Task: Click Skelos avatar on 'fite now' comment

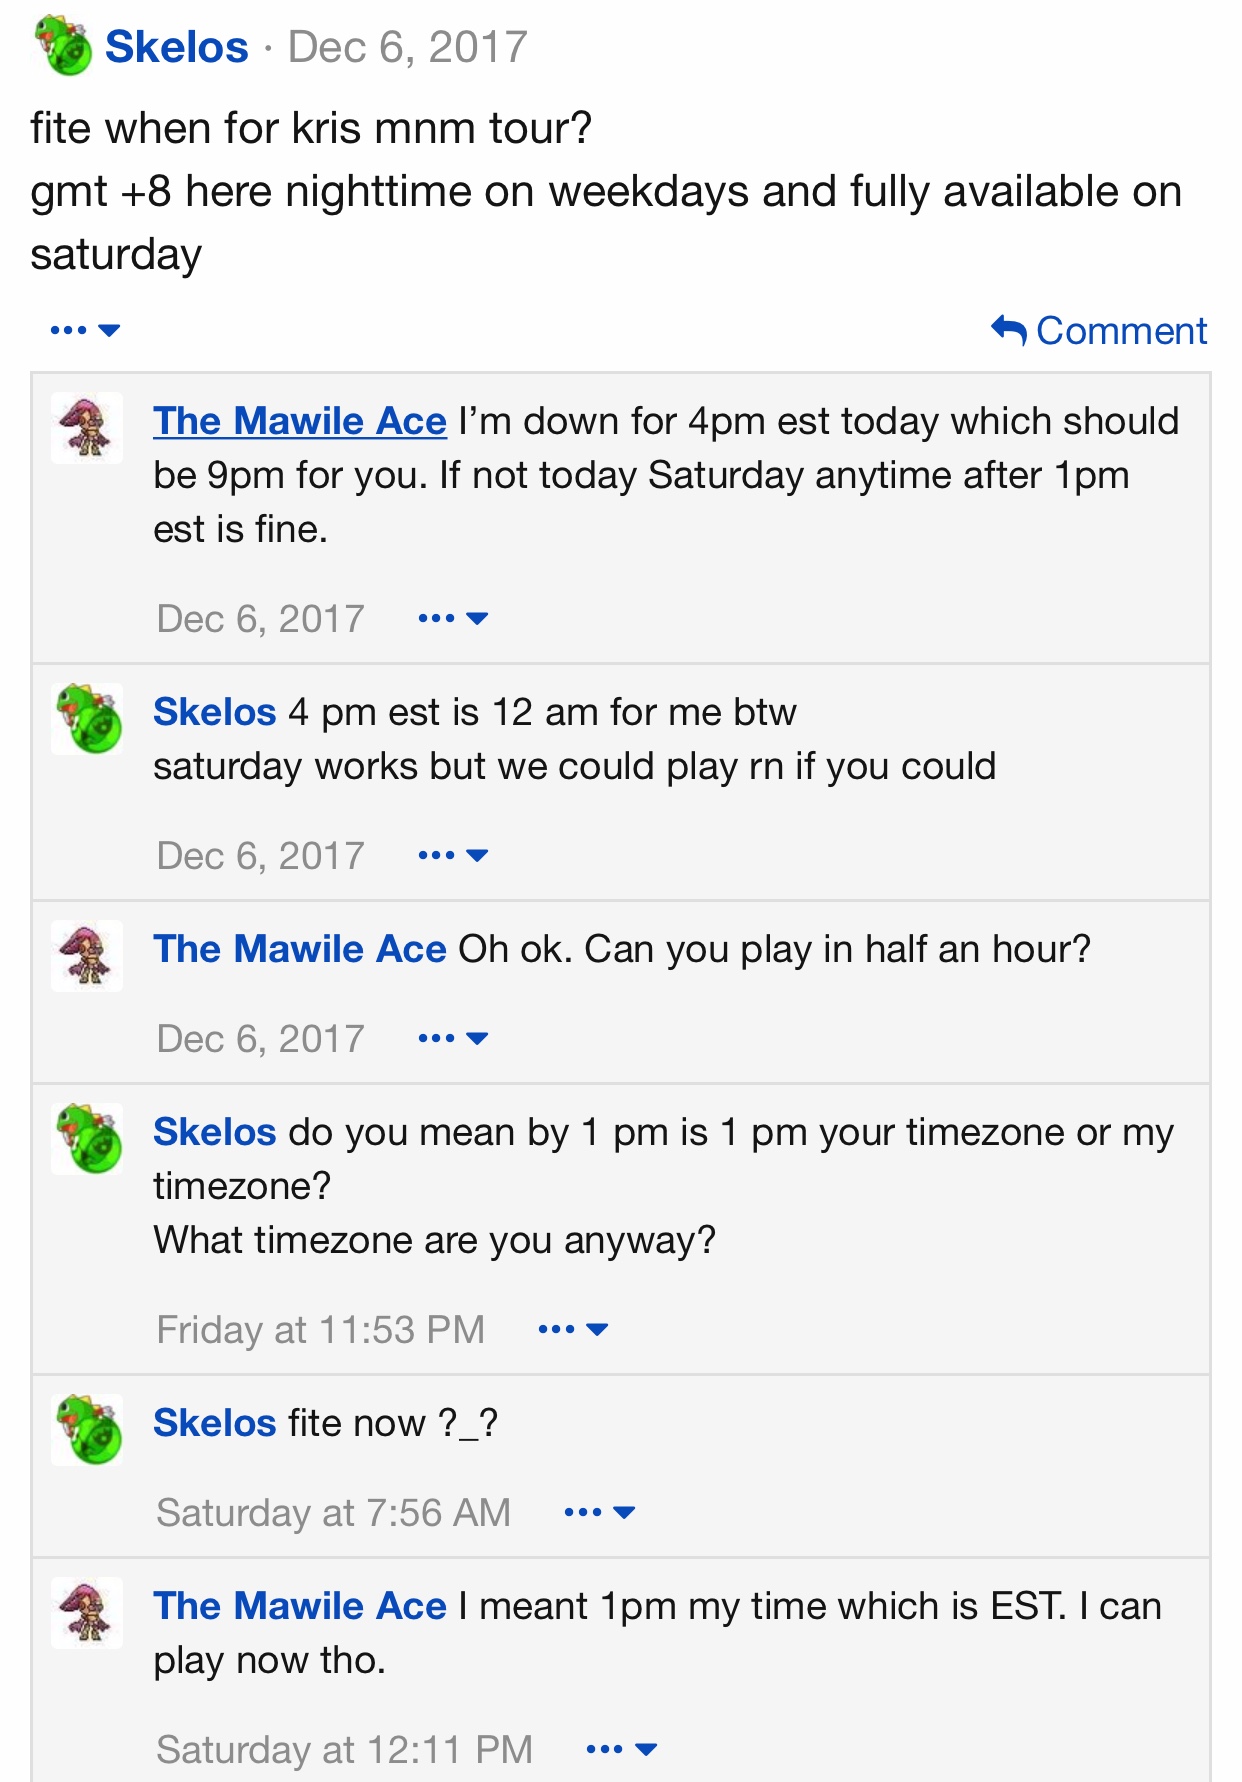Action: 88,1429
